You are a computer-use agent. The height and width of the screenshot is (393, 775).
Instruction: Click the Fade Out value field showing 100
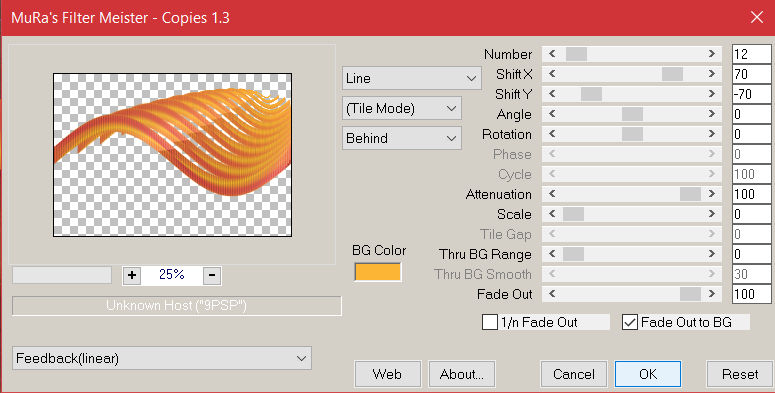tap(751, 294)
